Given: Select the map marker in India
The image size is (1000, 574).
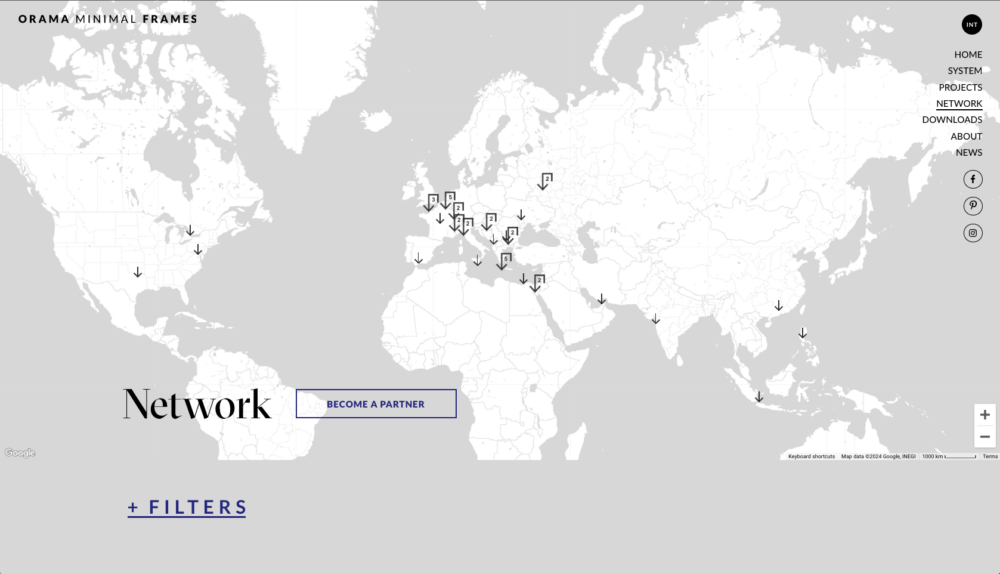Looking at the screenshot, I should [x=656, y=319].
